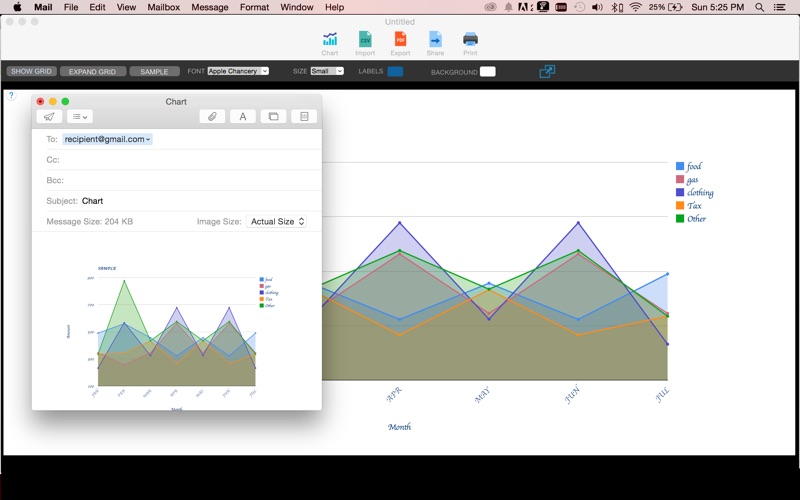Click the chart image in message body
Viewport: 800px width, 500px height.
[177, 337]
